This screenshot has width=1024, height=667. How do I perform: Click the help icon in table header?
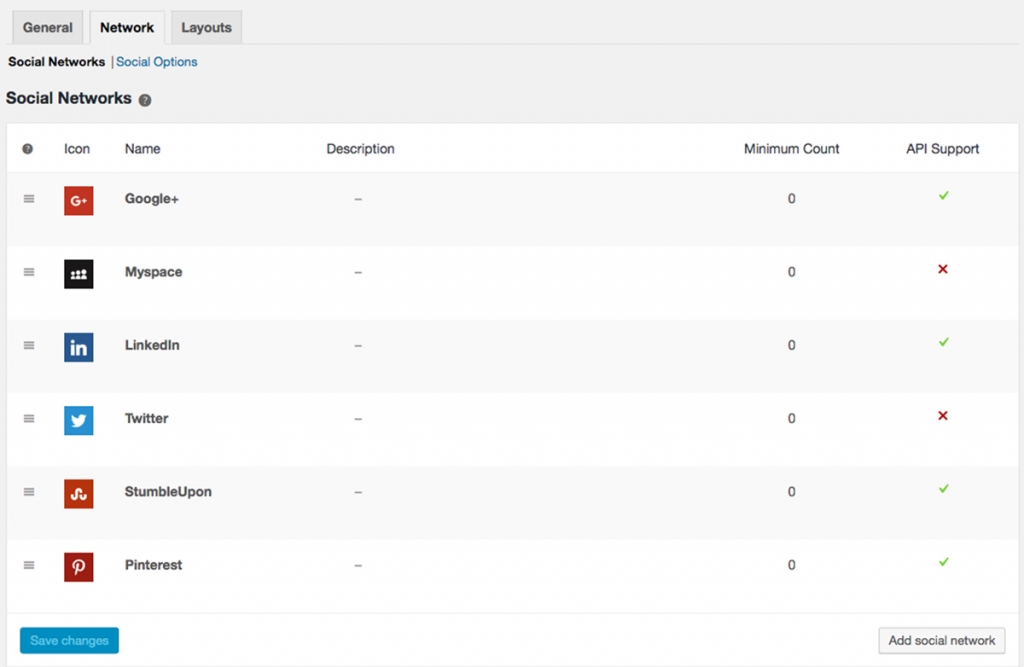(28, 149)
